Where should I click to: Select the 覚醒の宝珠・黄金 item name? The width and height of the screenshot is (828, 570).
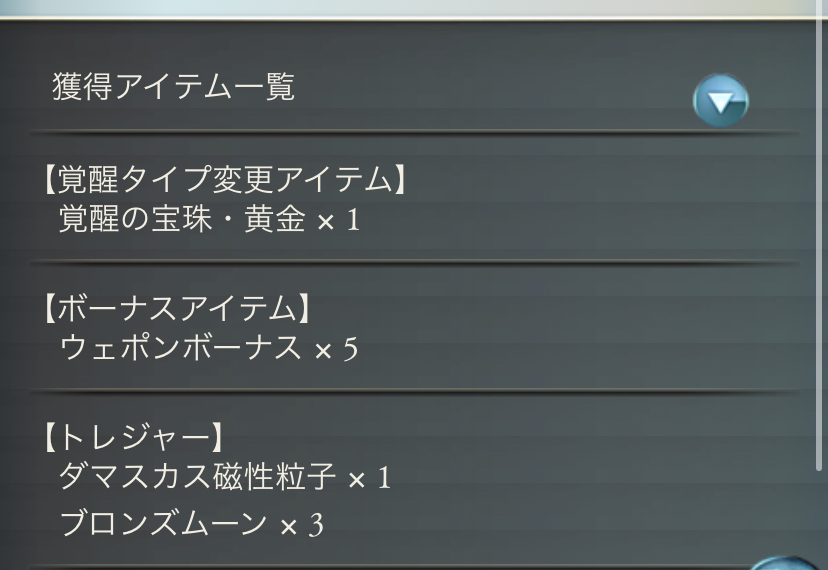pyautogui.click(x=182, y=219)
